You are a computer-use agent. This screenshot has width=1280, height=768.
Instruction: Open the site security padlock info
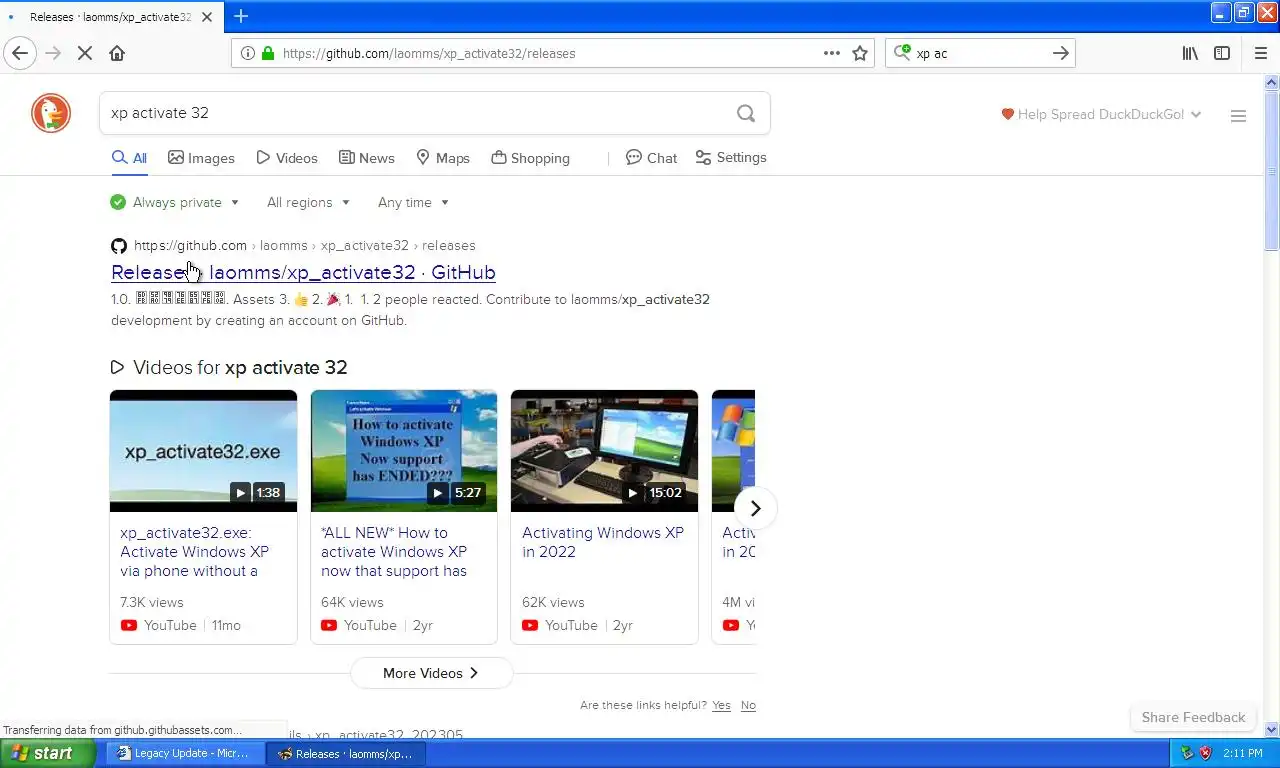268,53
